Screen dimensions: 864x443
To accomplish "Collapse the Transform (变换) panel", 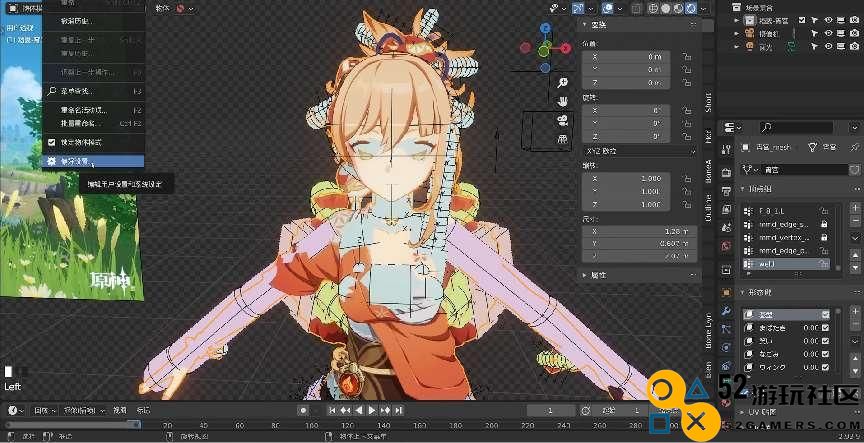I will 585,25.
